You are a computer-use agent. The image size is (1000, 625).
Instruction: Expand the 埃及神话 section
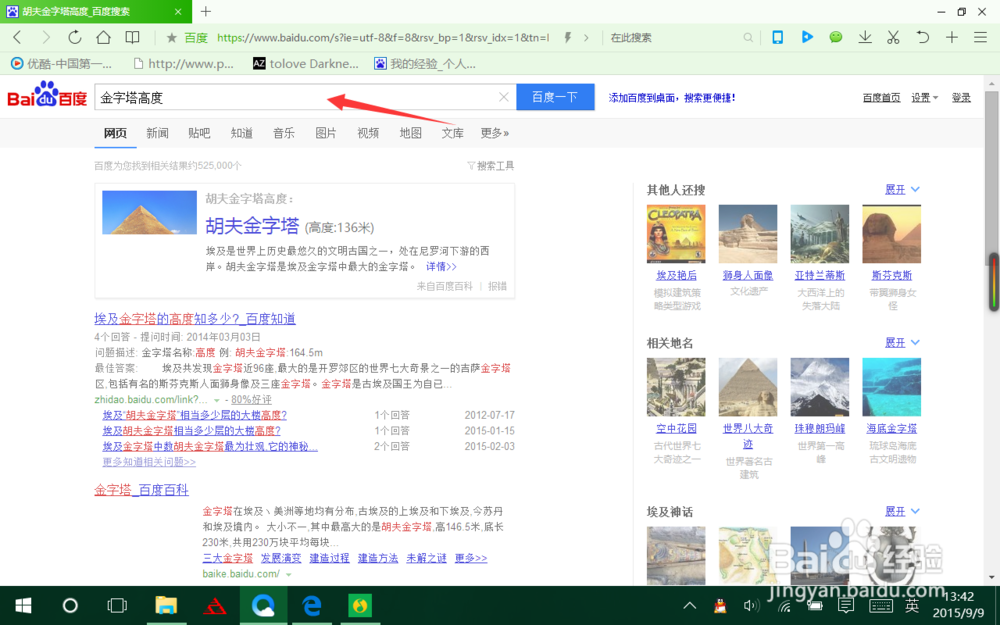click(896, 510)
